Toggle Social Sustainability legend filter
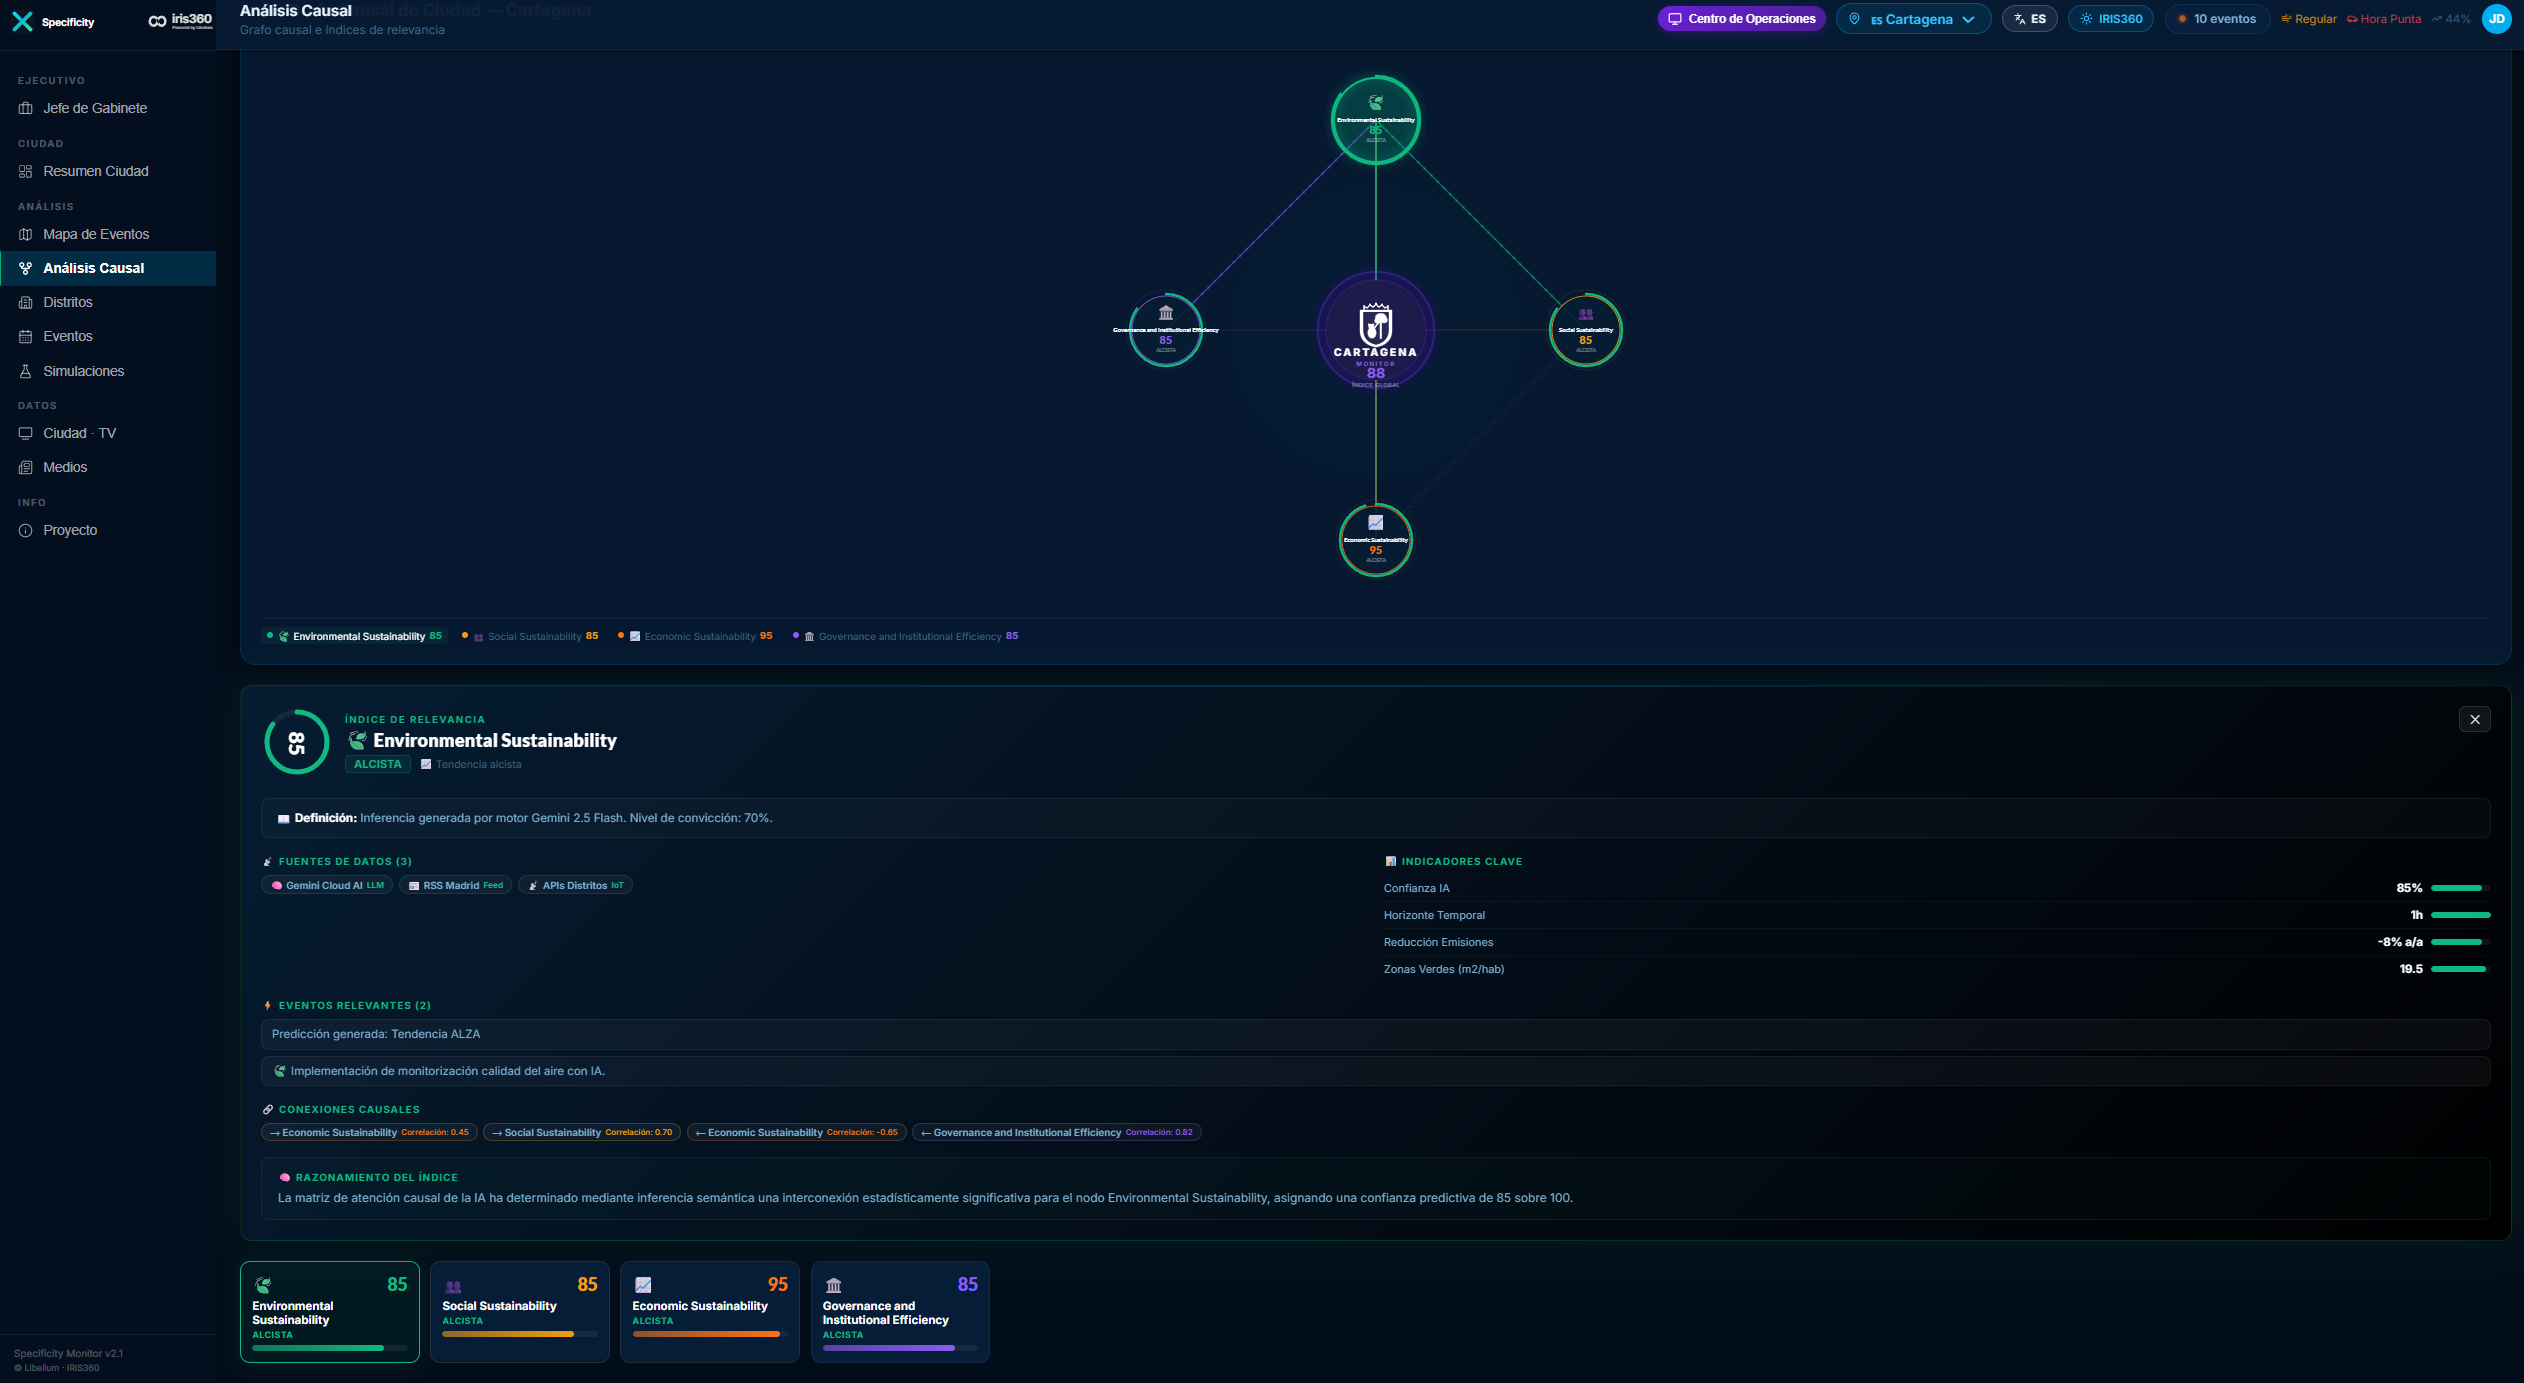The height and width of the screenshot is (1383, 2524). [x=530, y=636]
